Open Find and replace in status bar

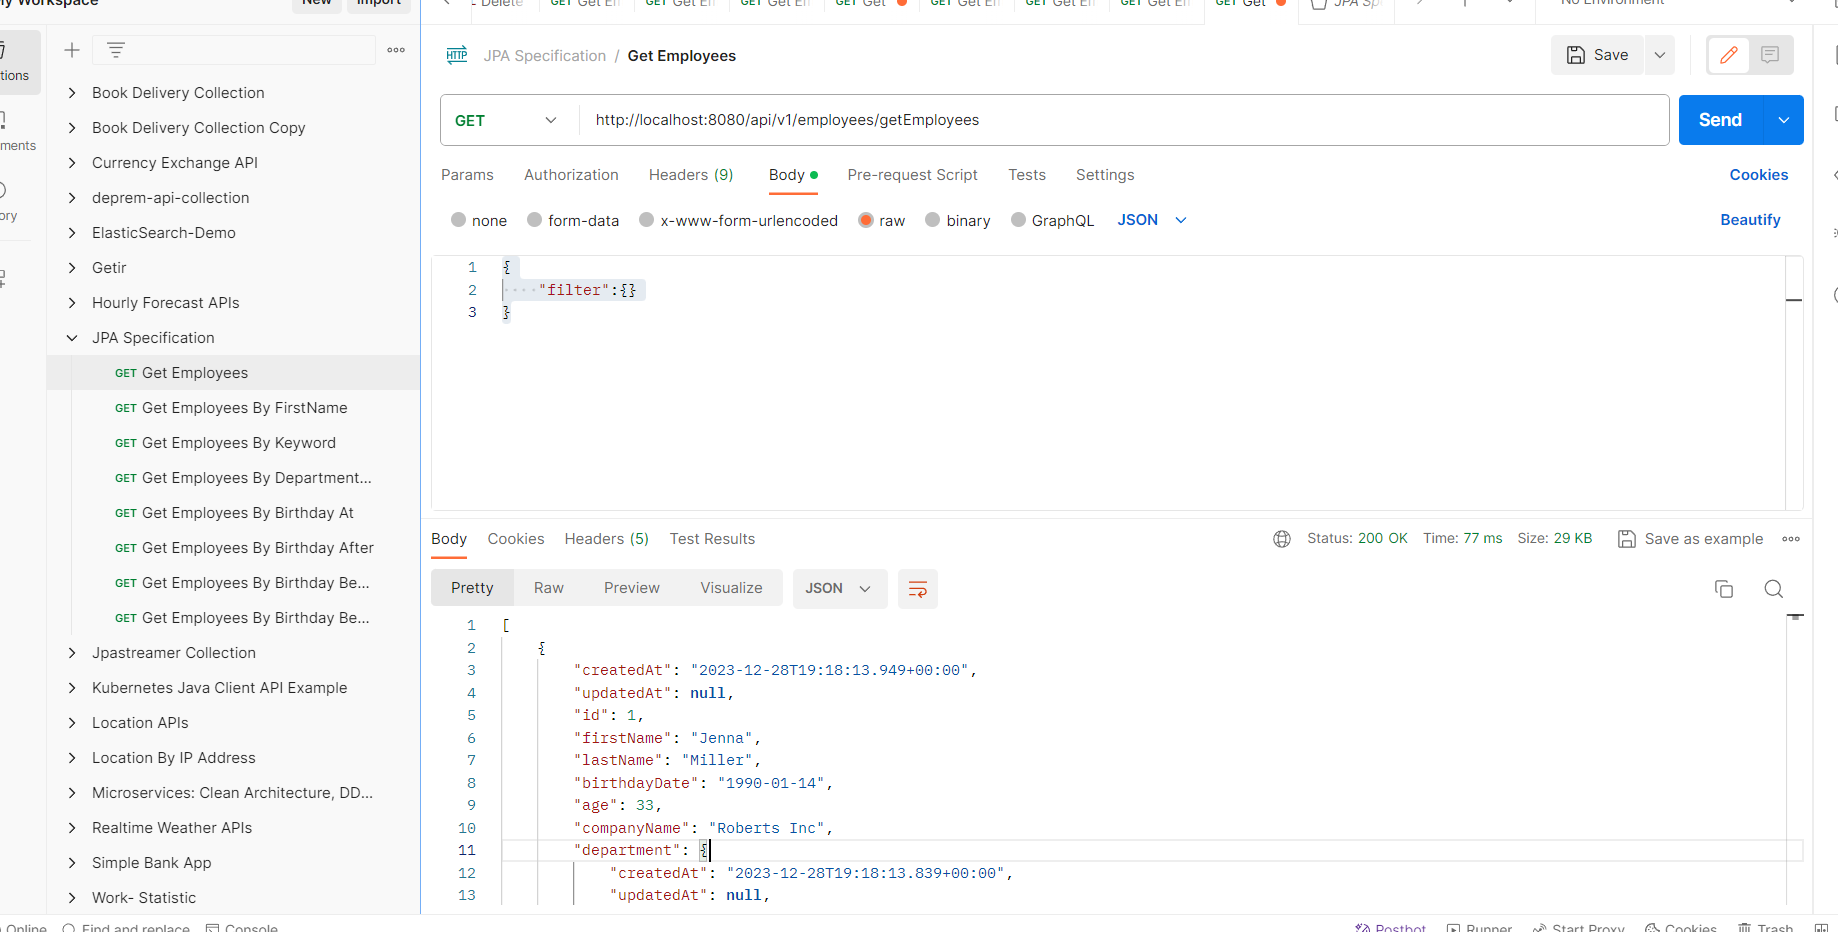(126, 928)
